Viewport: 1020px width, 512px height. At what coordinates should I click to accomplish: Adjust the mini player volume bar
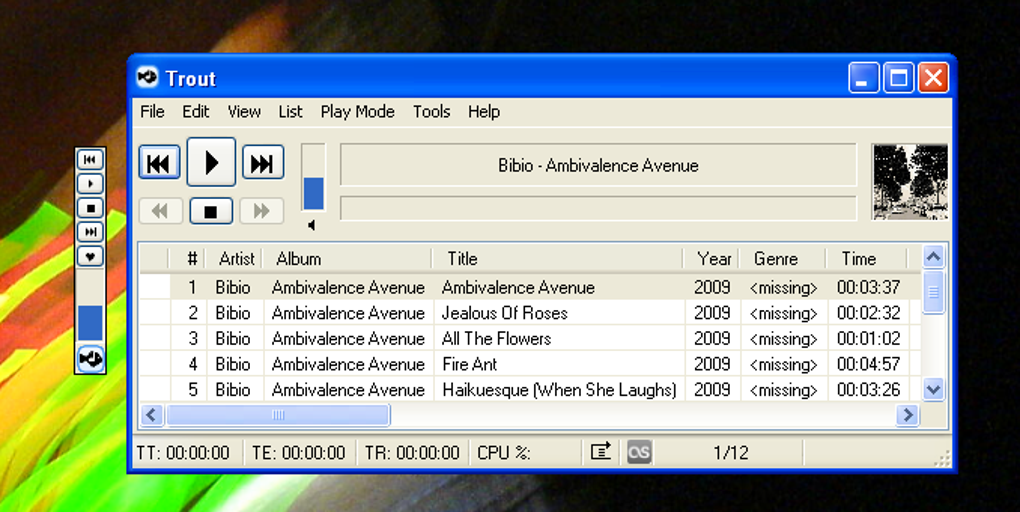tap(90, 306)
